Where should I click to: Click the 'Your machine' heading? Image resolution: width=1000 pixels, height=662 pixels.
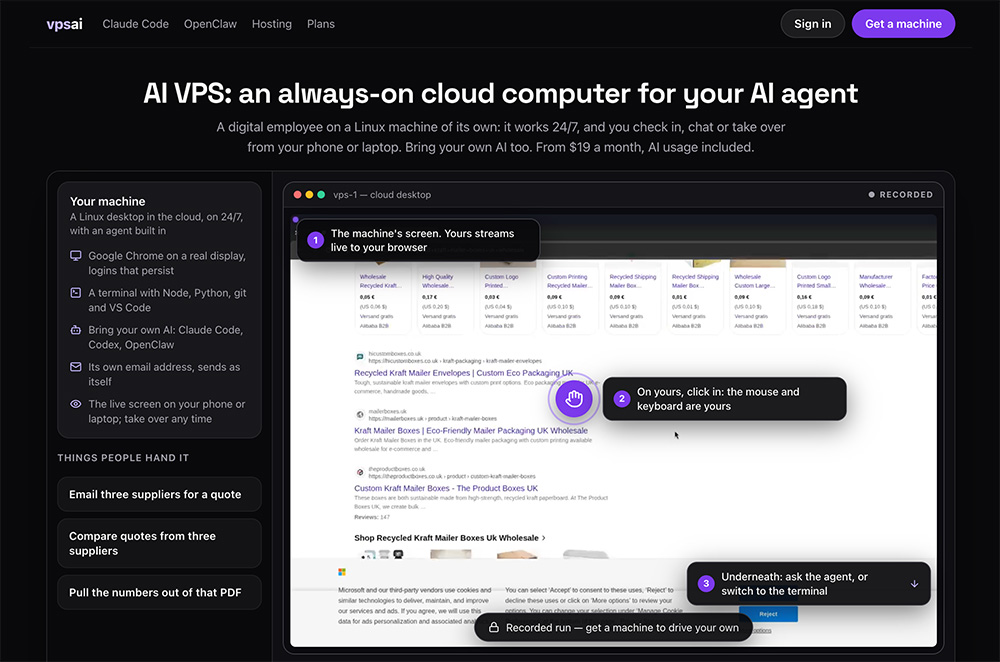click(x=108, y=202)
